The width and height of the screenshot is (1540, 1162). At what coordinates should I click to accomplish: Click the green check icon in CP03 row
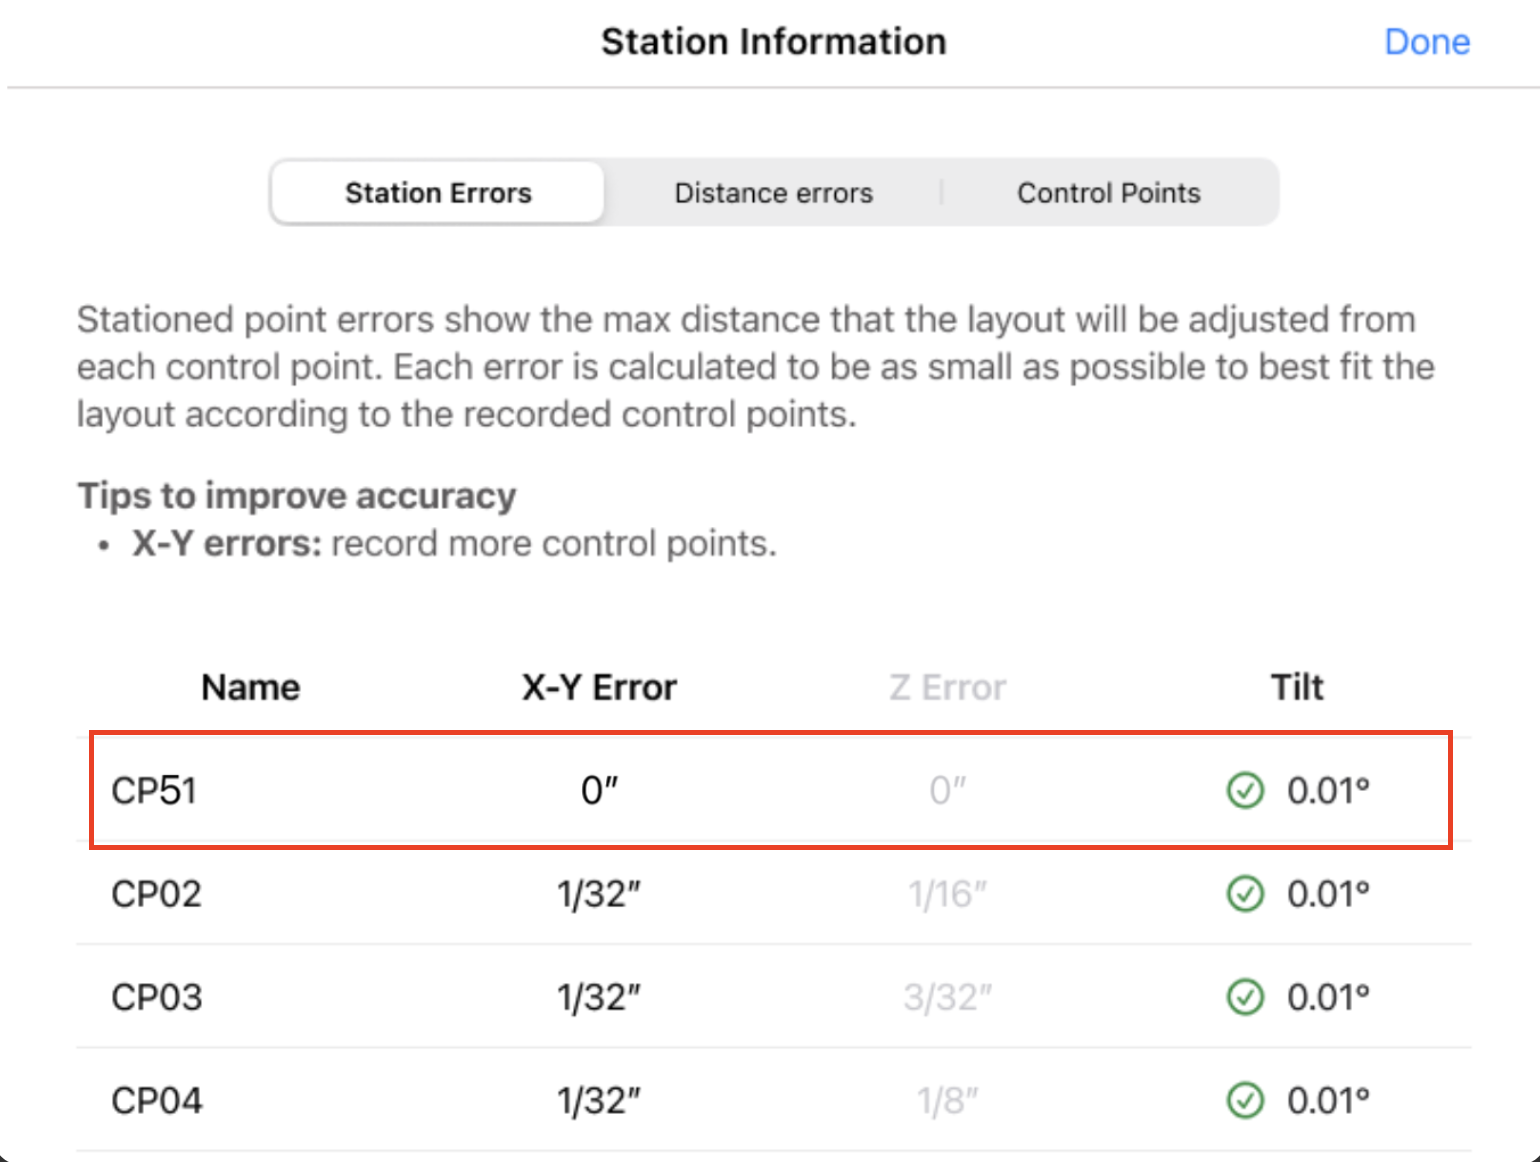[1245, 997]
